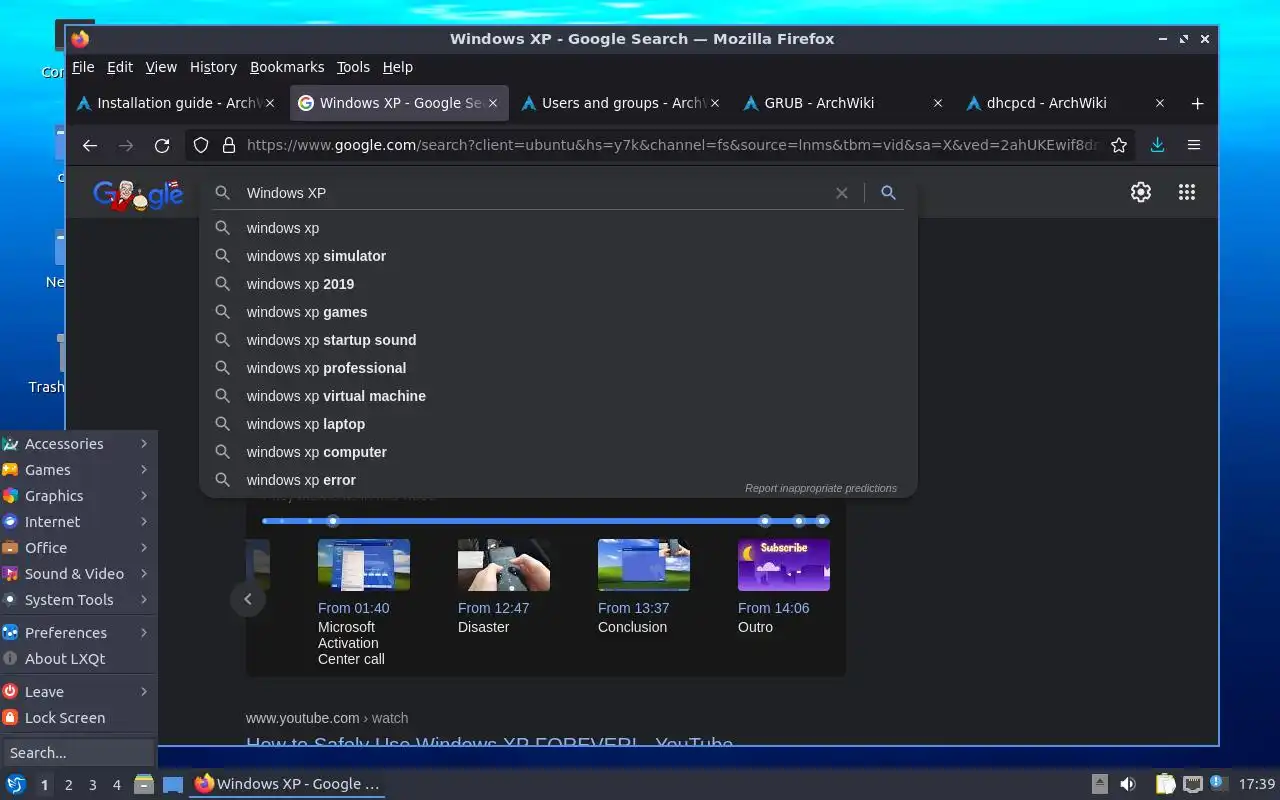Click the Google holiday logo

[x=138, y=194]
